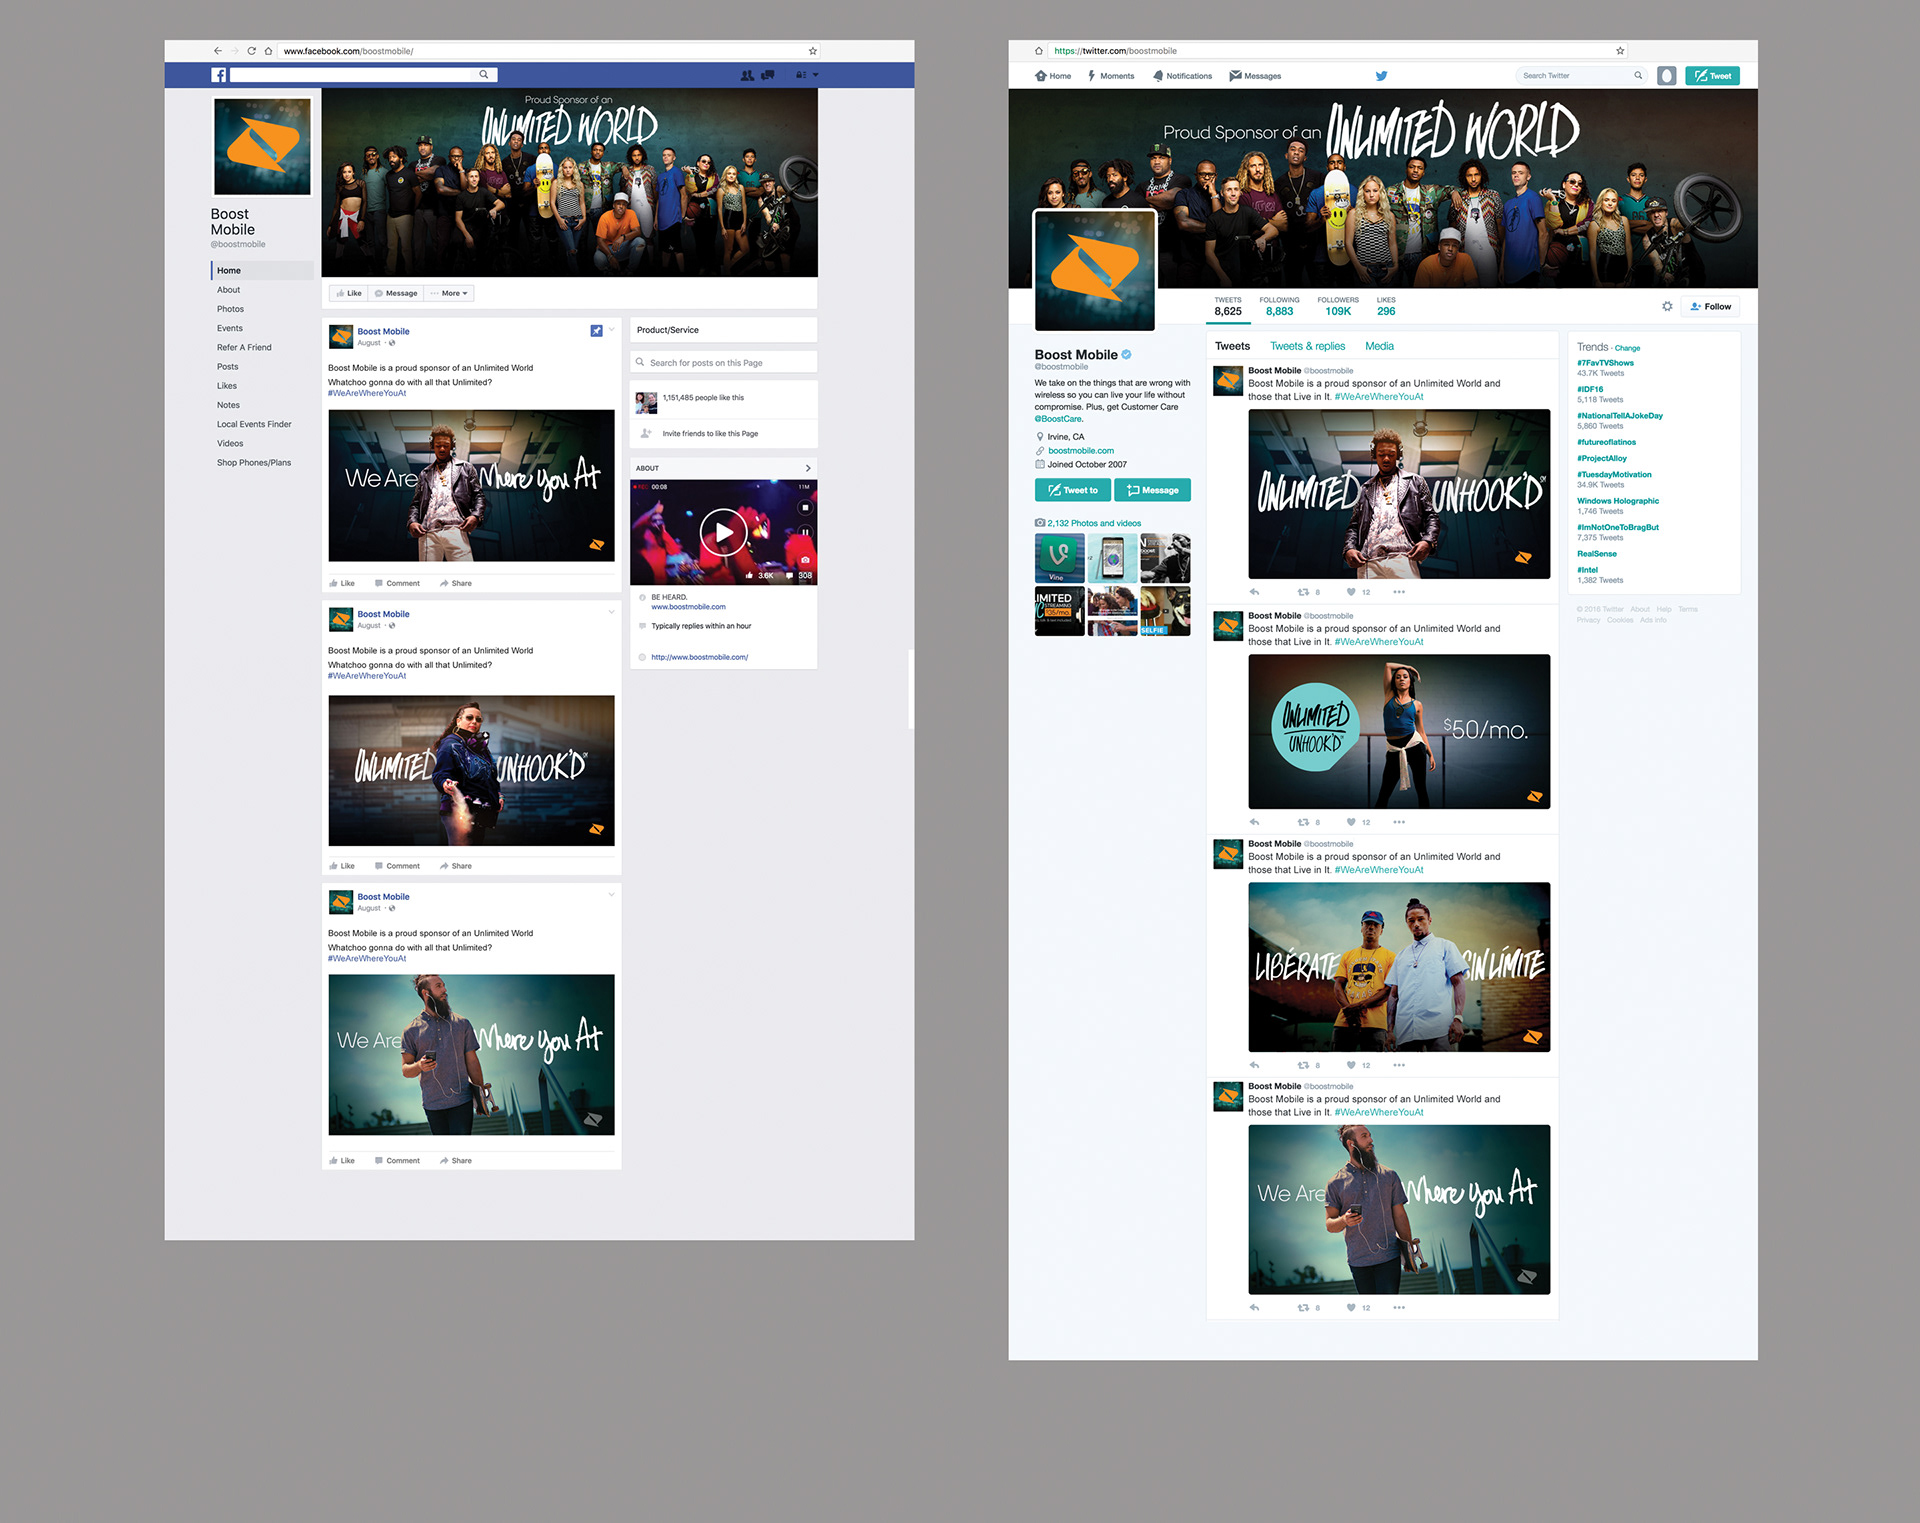The width and height of the screenshot is (1920, 1523).
Task: Open Twitter Notifications nav item
Action: [x=1182, y=76]
